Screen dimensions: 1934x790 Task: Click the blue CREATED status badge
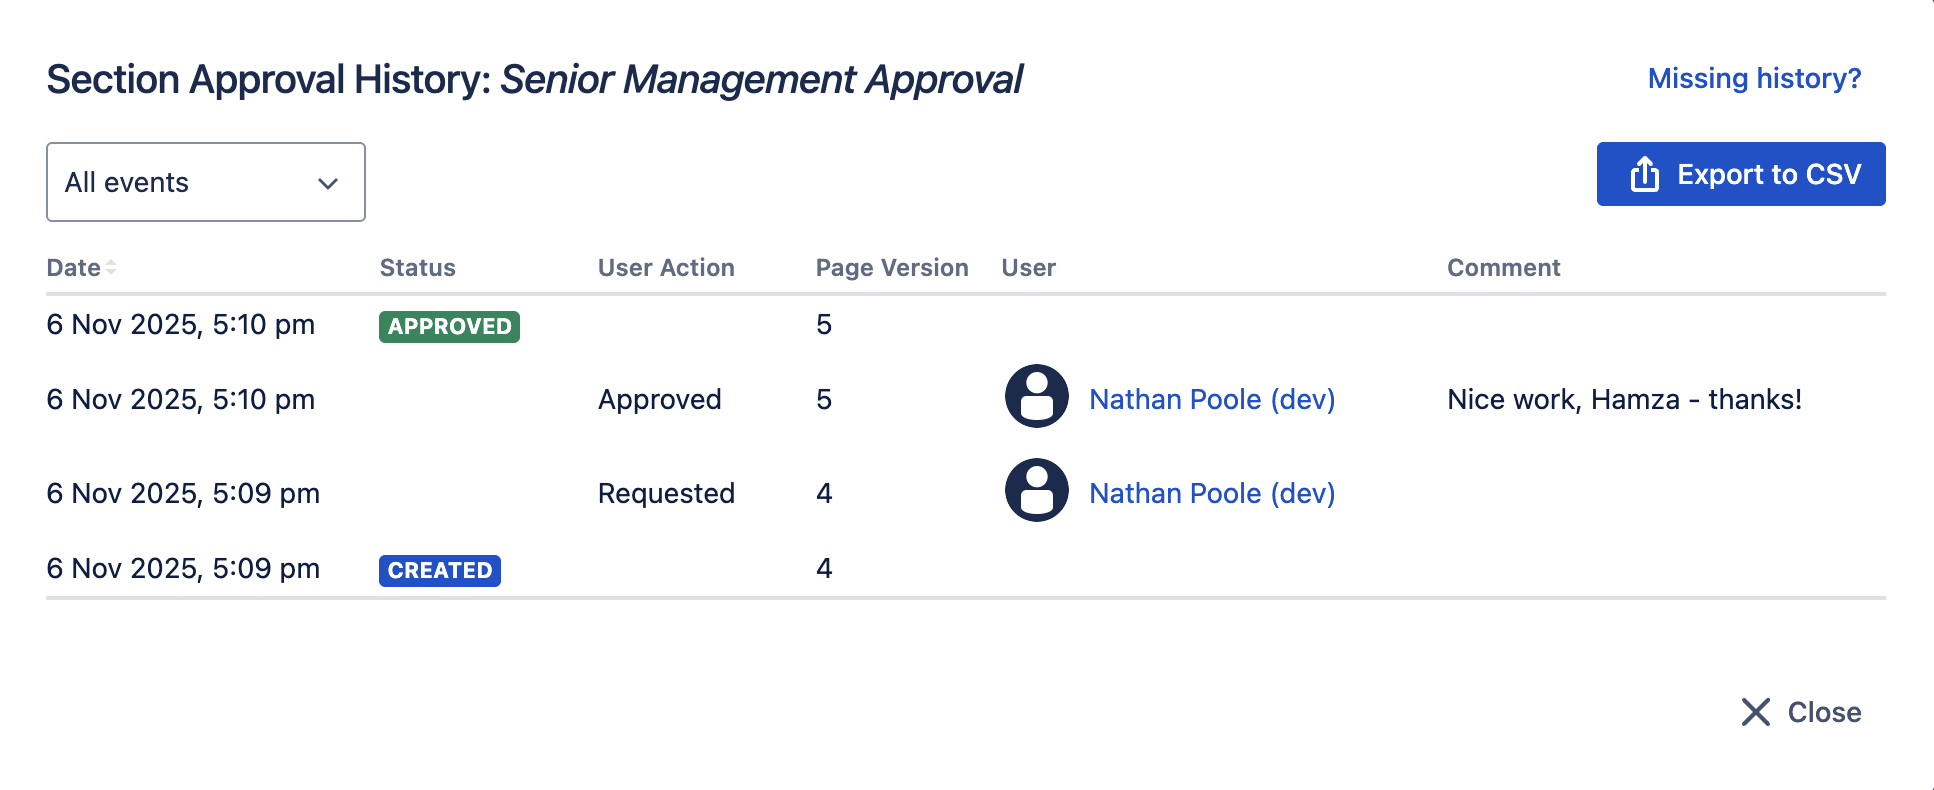(439, 570)
